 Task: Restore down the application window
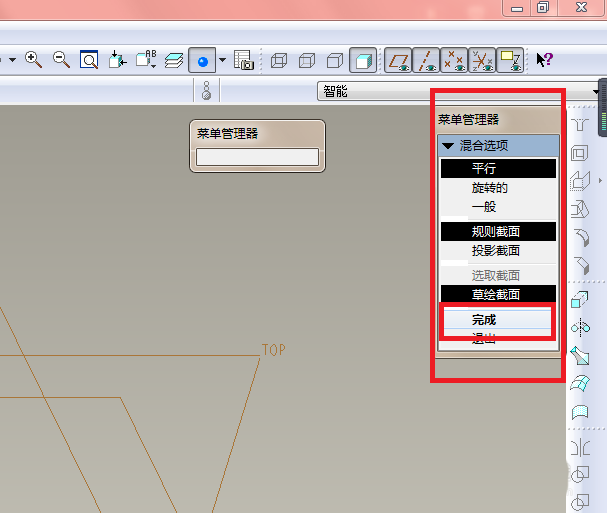click(x=543, y=7)
